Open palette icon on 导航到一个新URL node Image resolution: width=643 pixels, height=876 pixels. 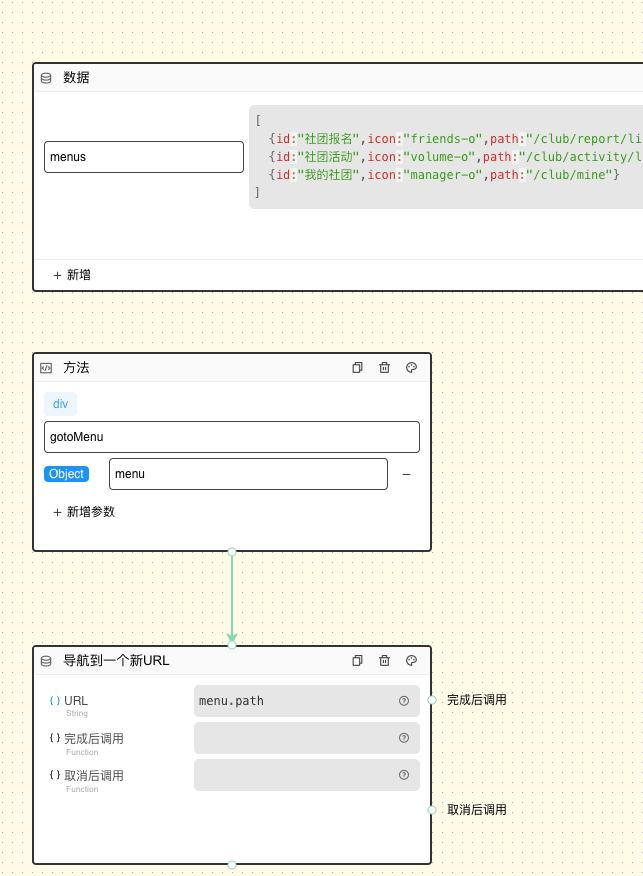[411, 661]
